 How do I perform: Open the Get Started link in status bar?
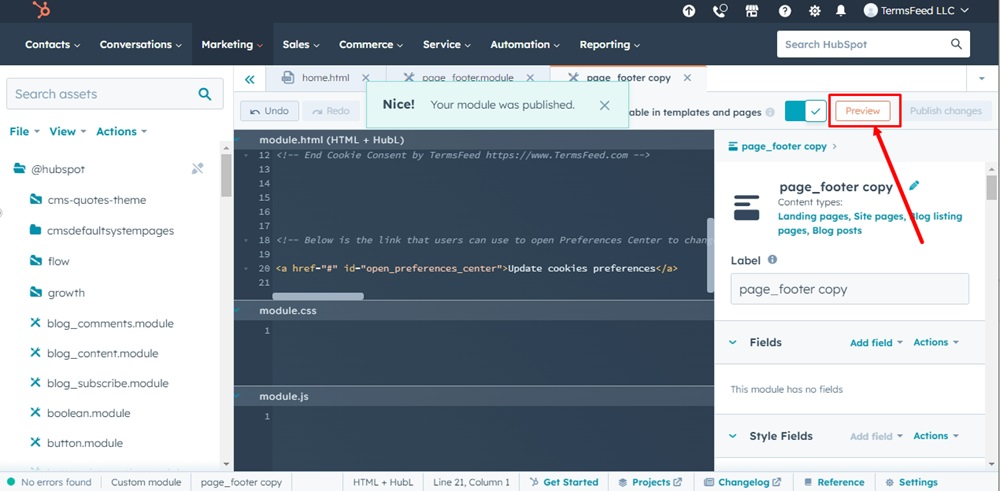point(564,482)
